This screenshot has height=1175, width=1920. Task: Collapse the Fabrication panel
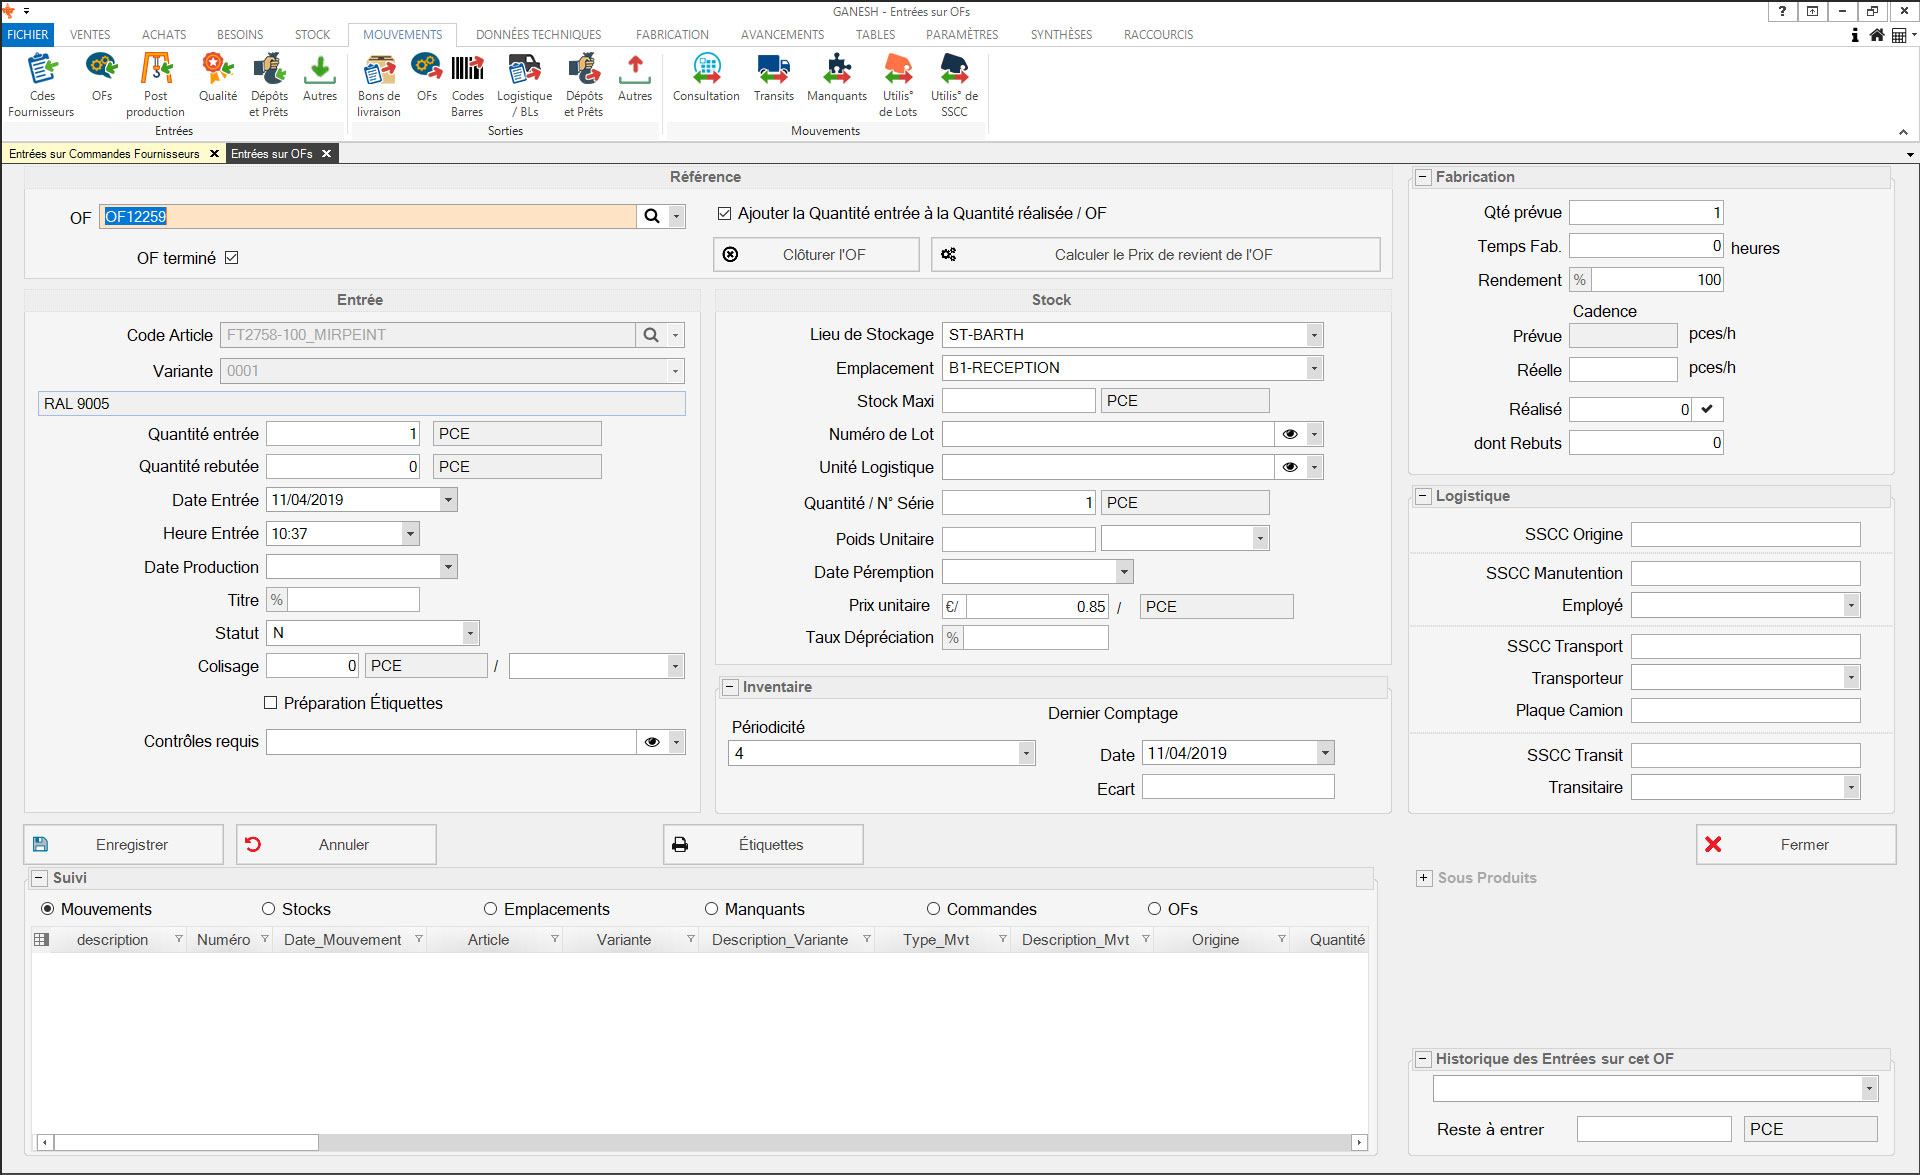1423,177
